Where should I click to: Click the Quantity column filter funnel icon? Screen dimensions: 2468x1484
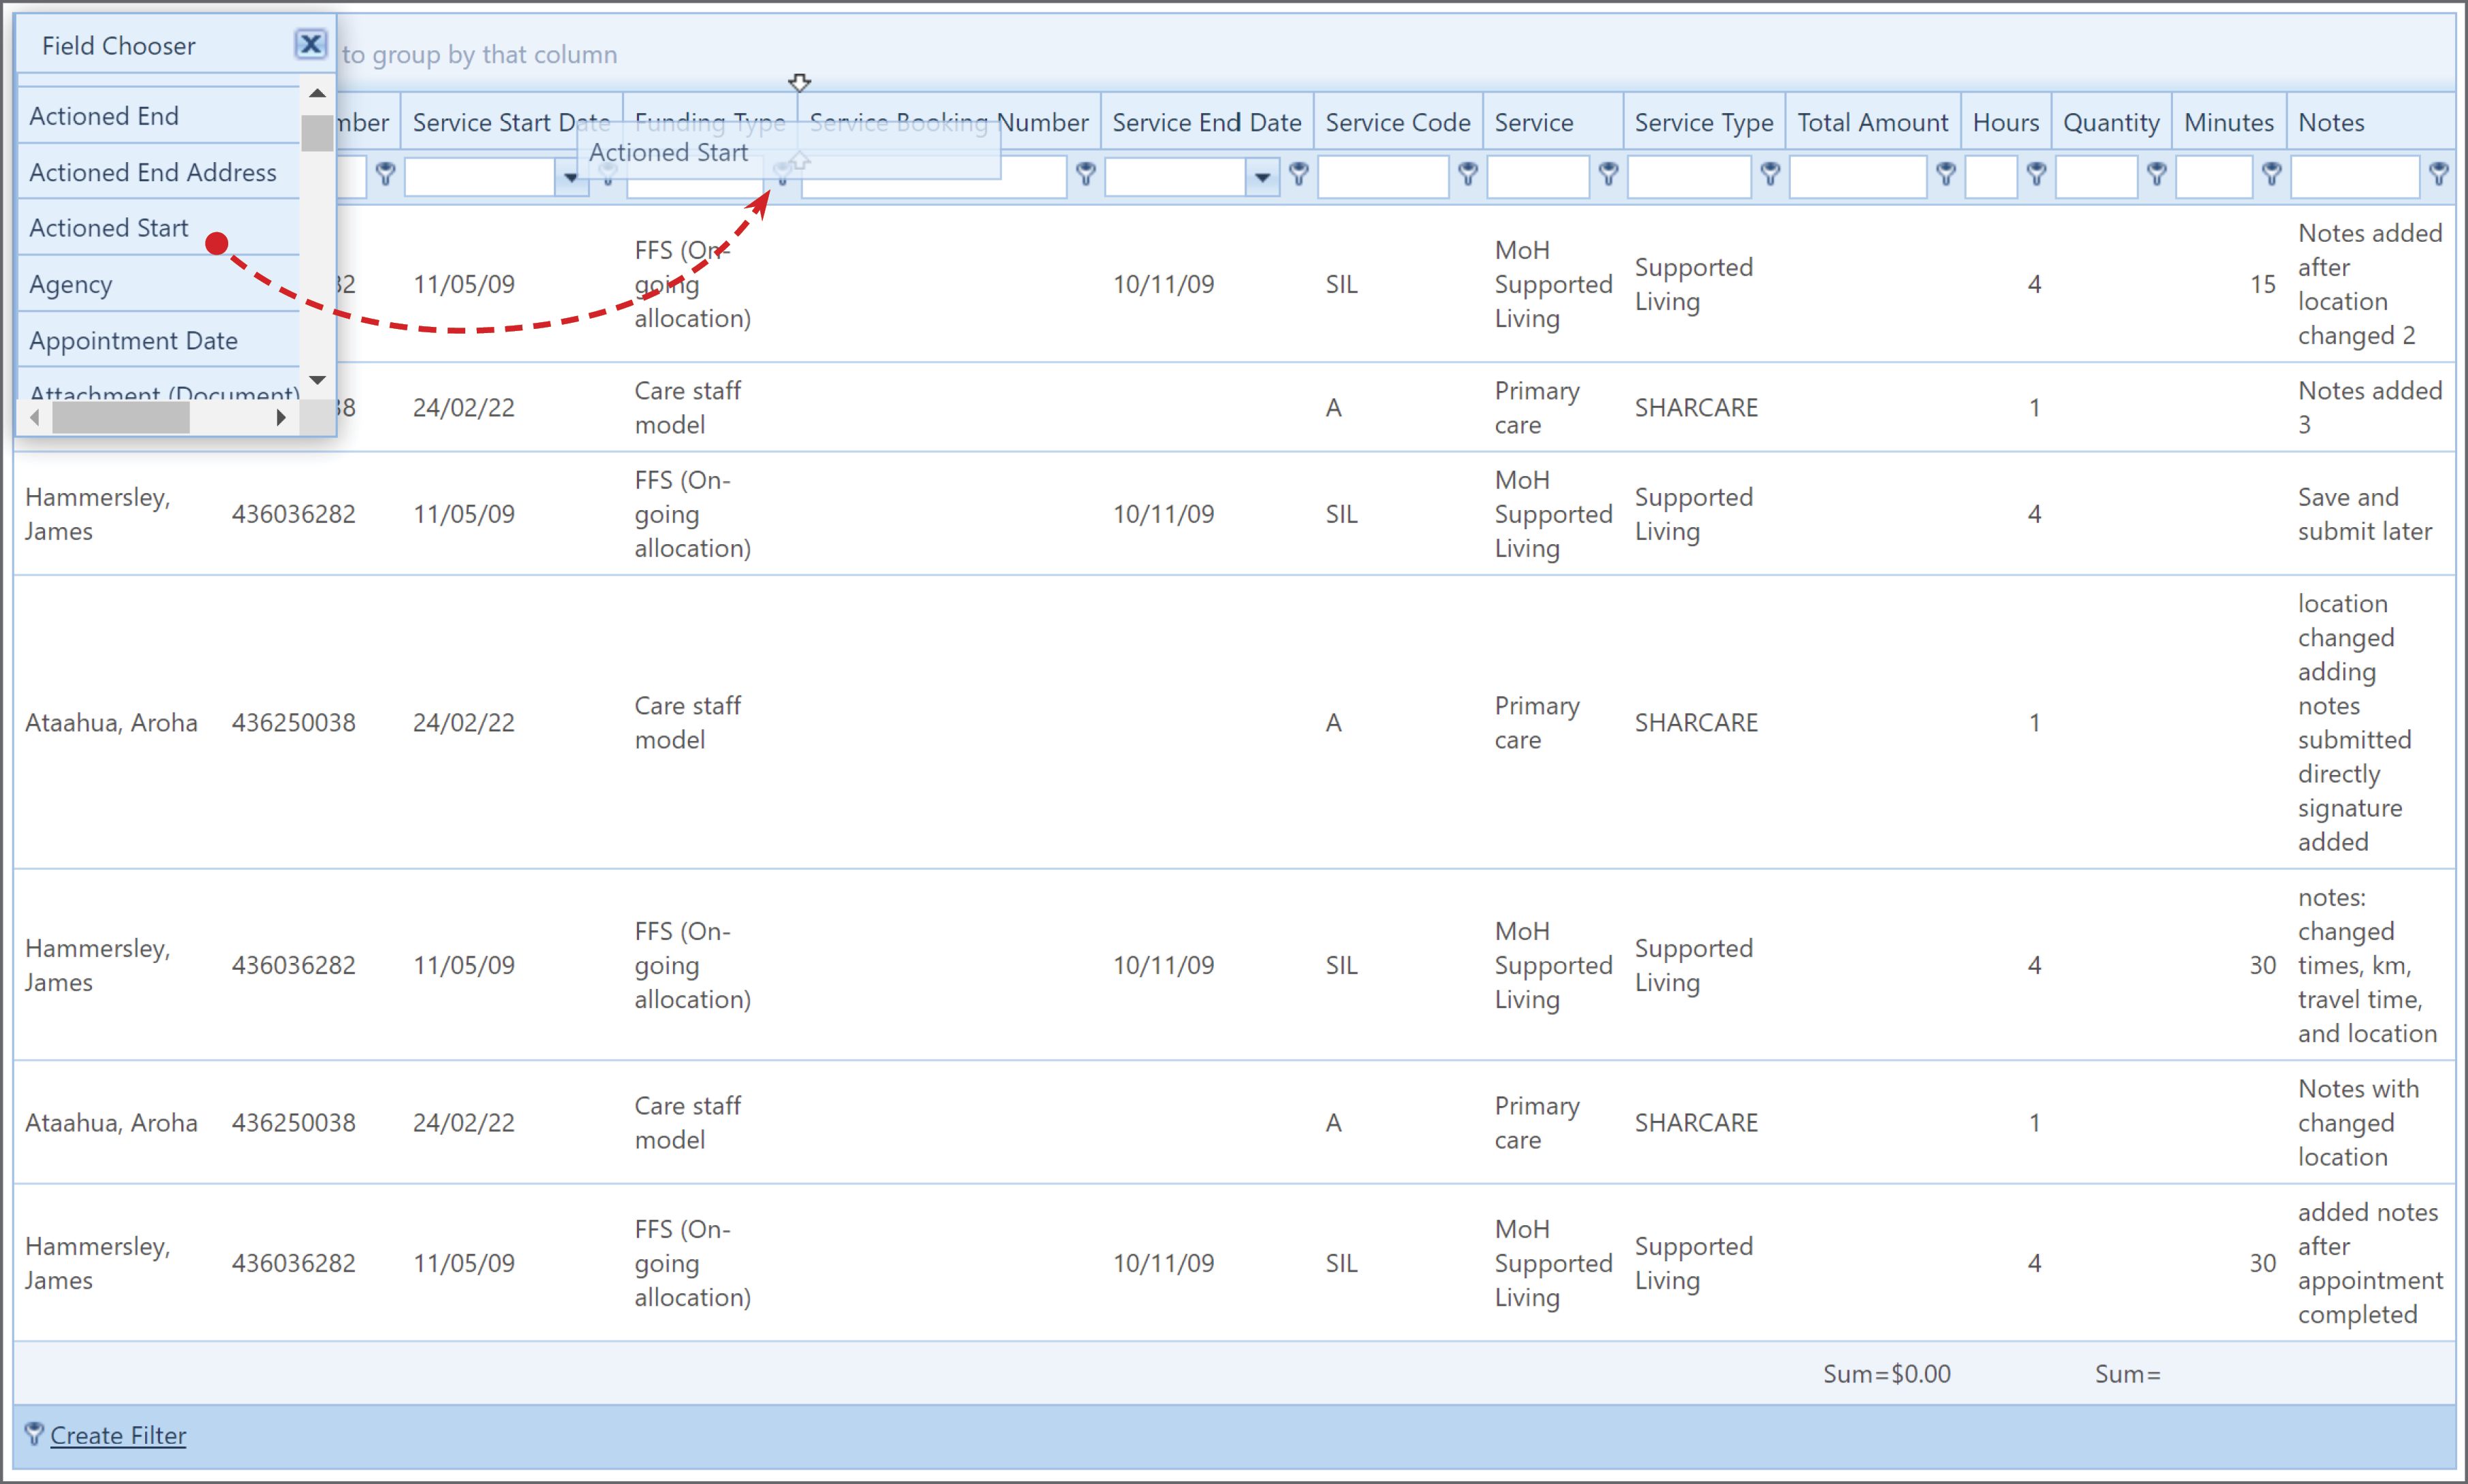coord(2156,175)
